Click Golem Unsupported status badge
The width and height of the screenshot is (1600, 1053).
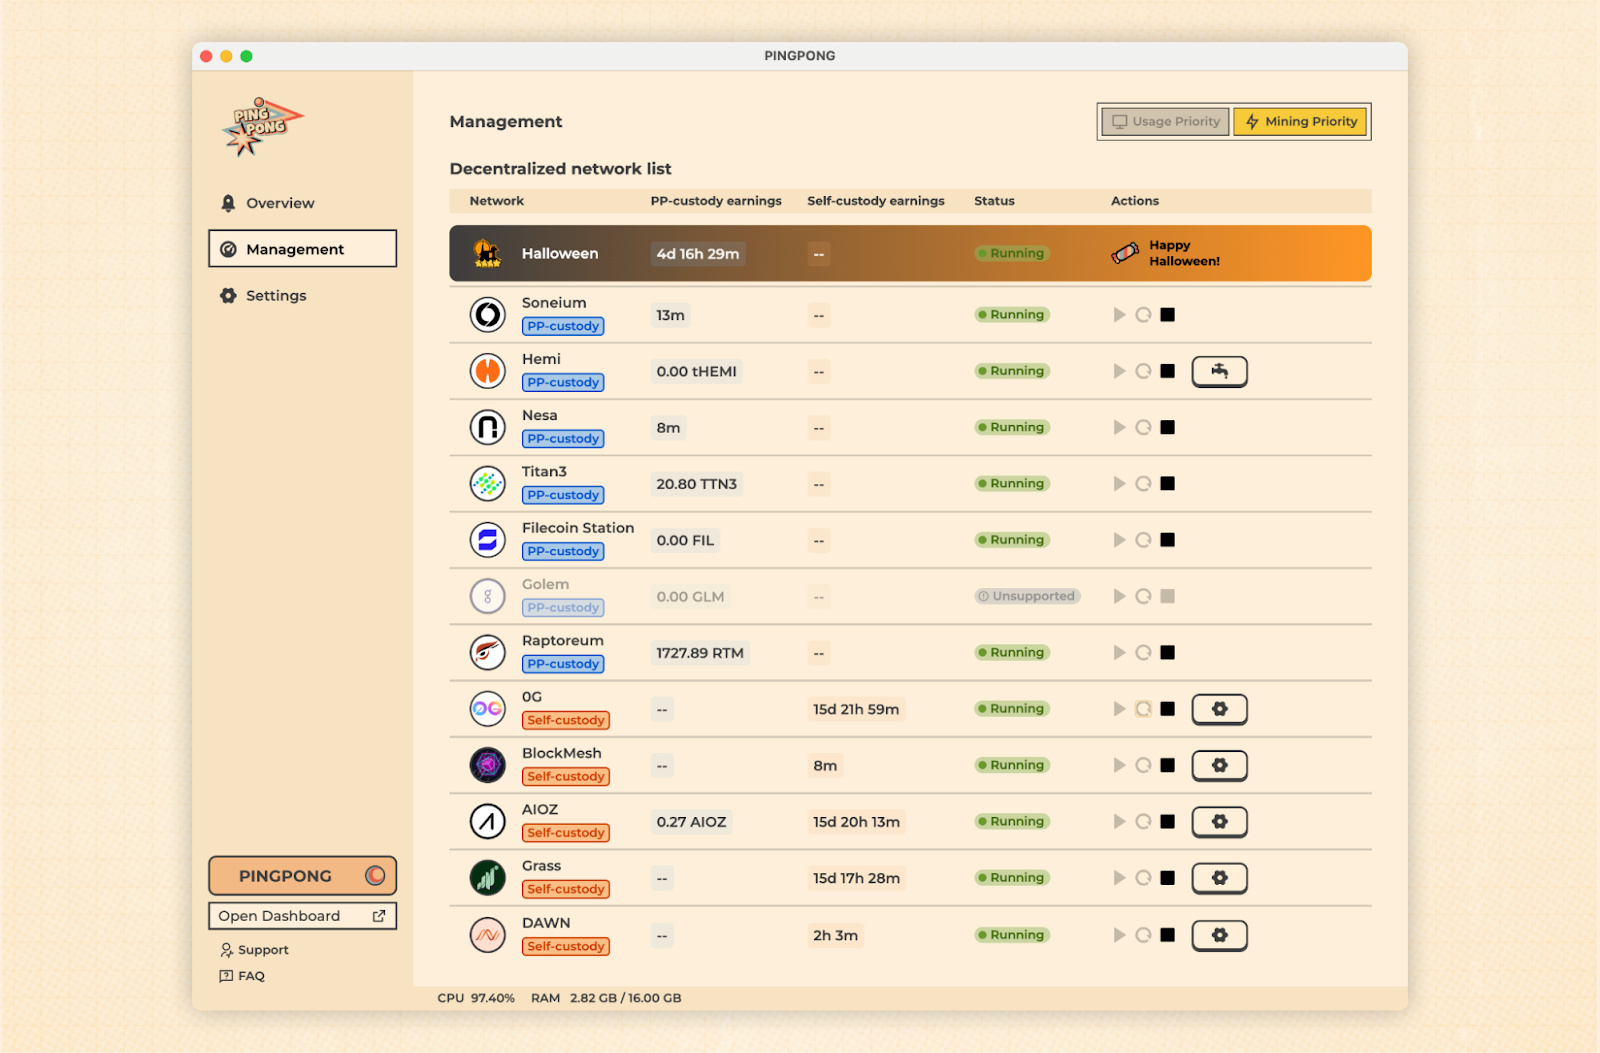[x=1027, y=596]
